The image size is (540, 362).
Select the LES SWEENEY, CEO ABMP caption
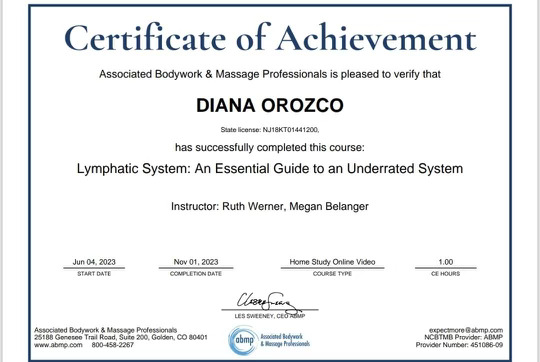tap(270, 316)
